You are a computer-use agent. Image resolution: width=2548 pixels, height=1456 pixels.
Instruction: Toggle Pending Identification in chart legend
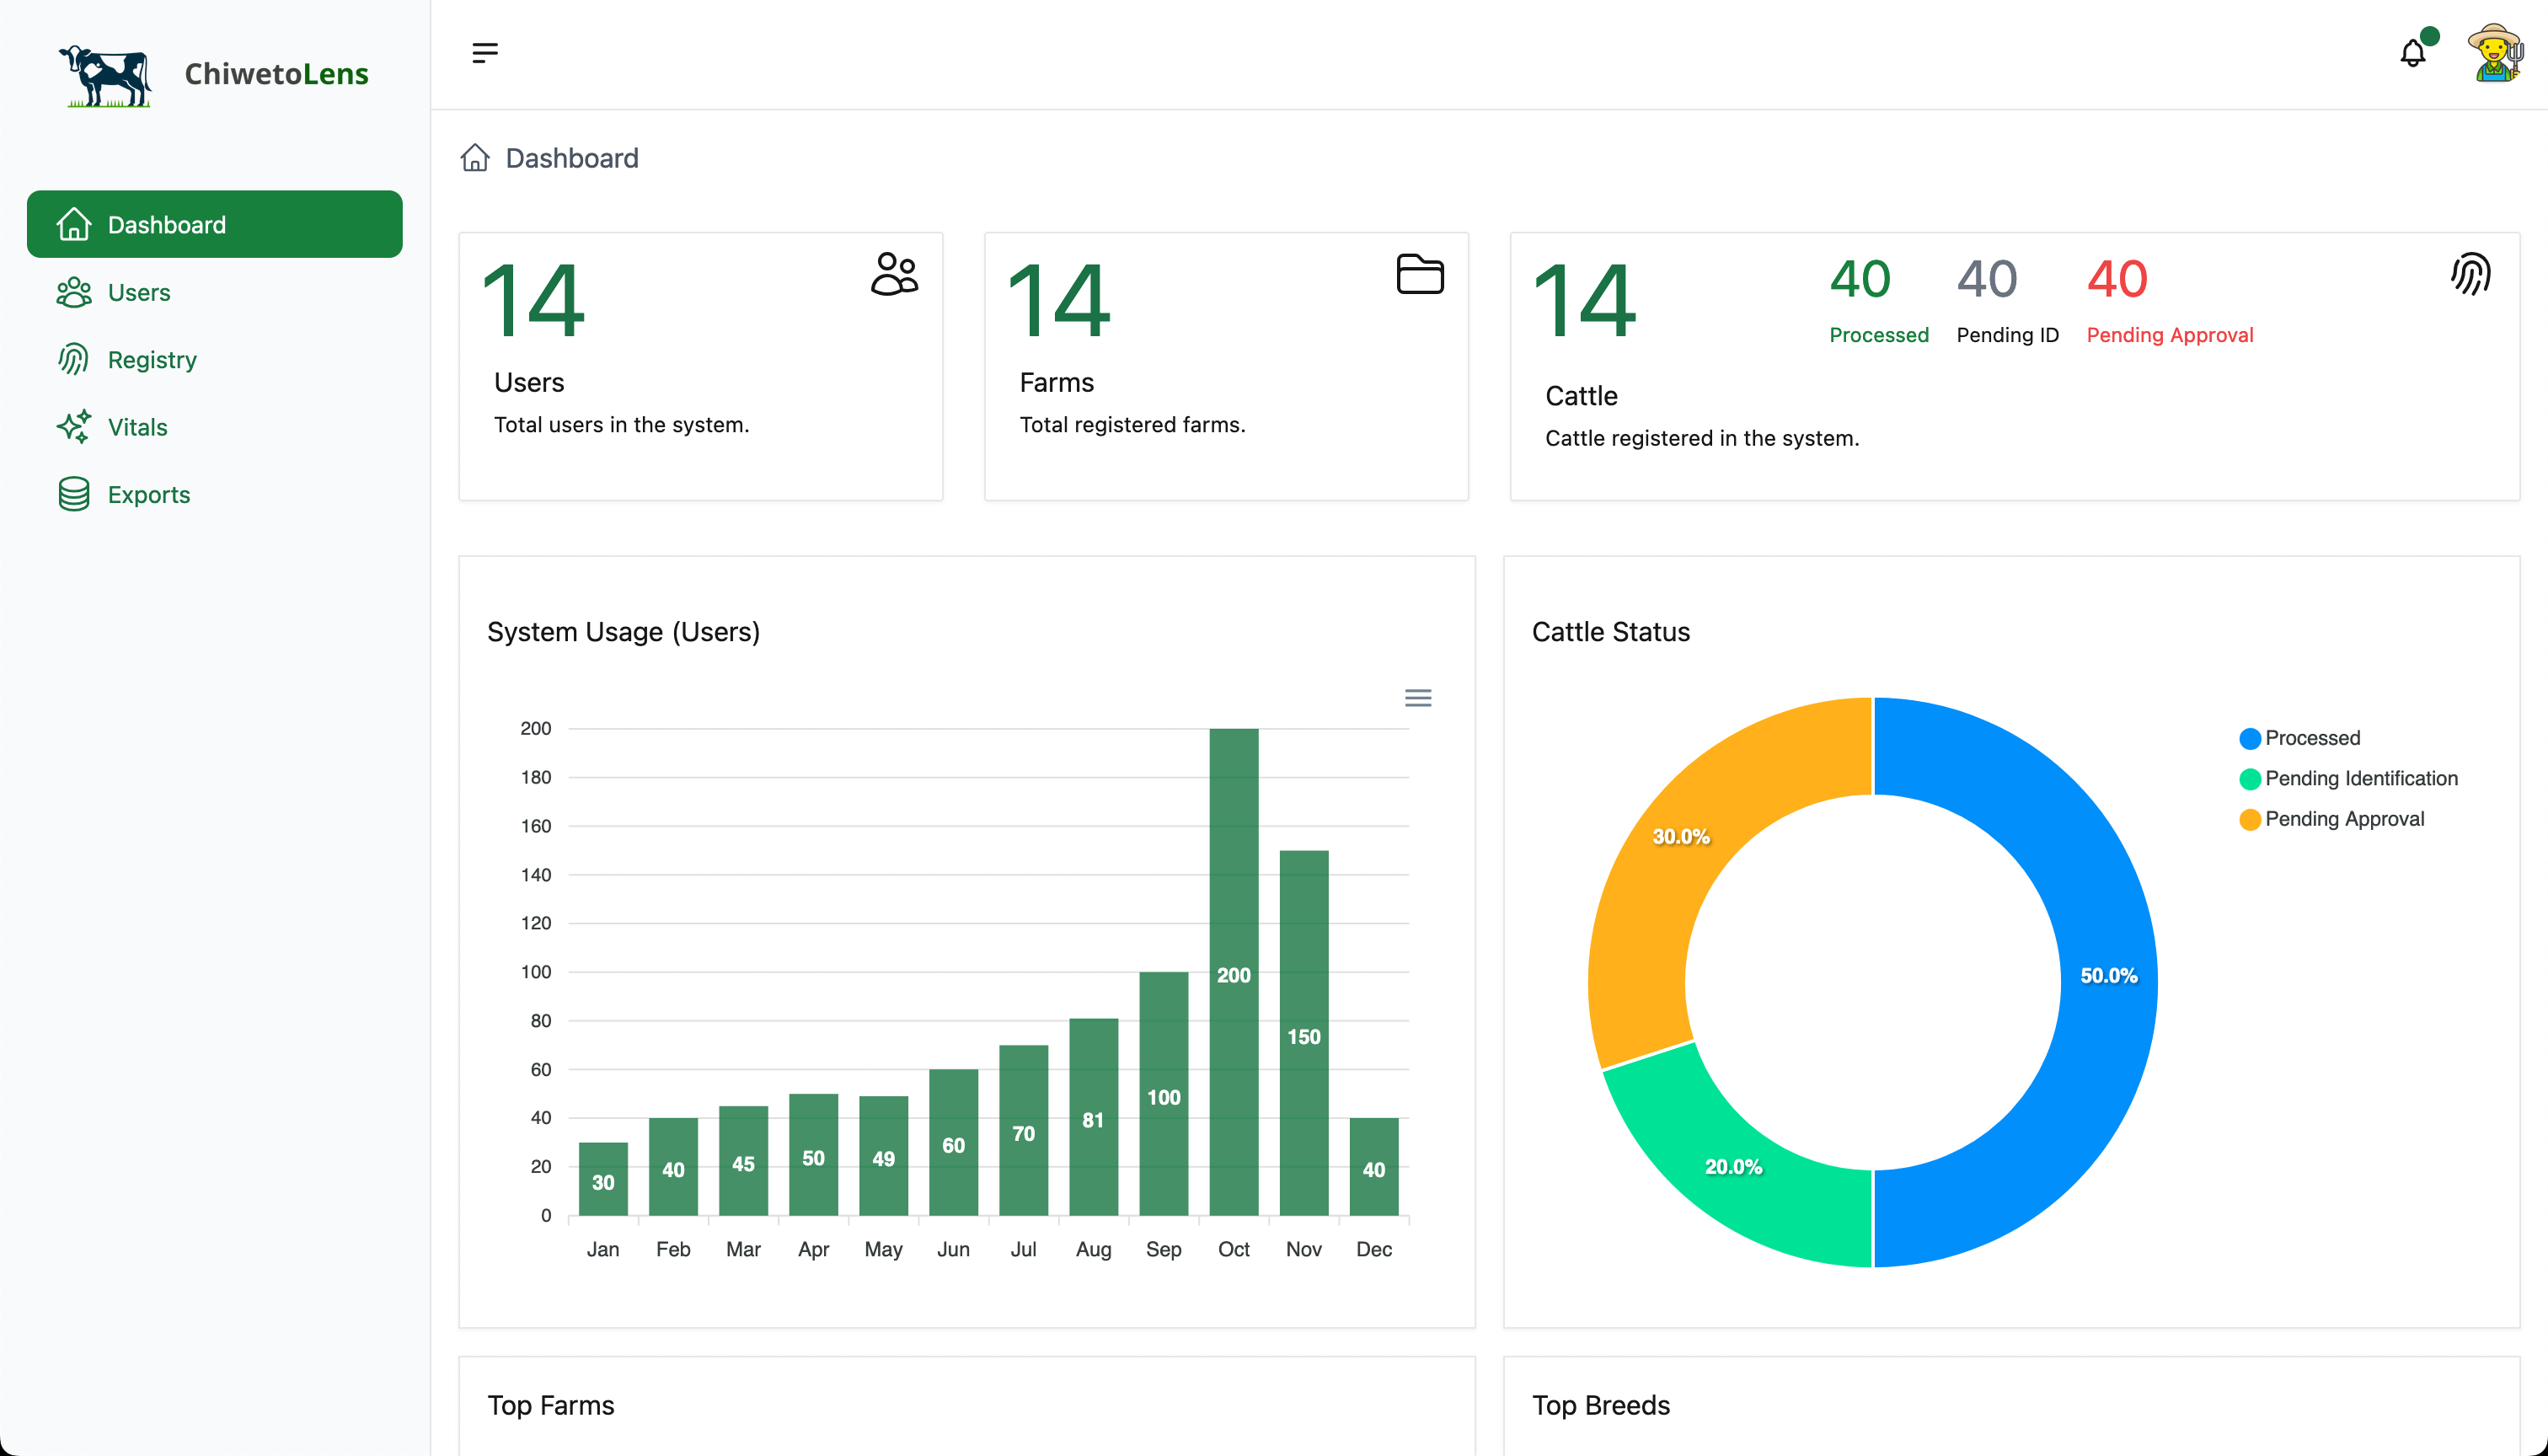click(x=2361, y=778)
